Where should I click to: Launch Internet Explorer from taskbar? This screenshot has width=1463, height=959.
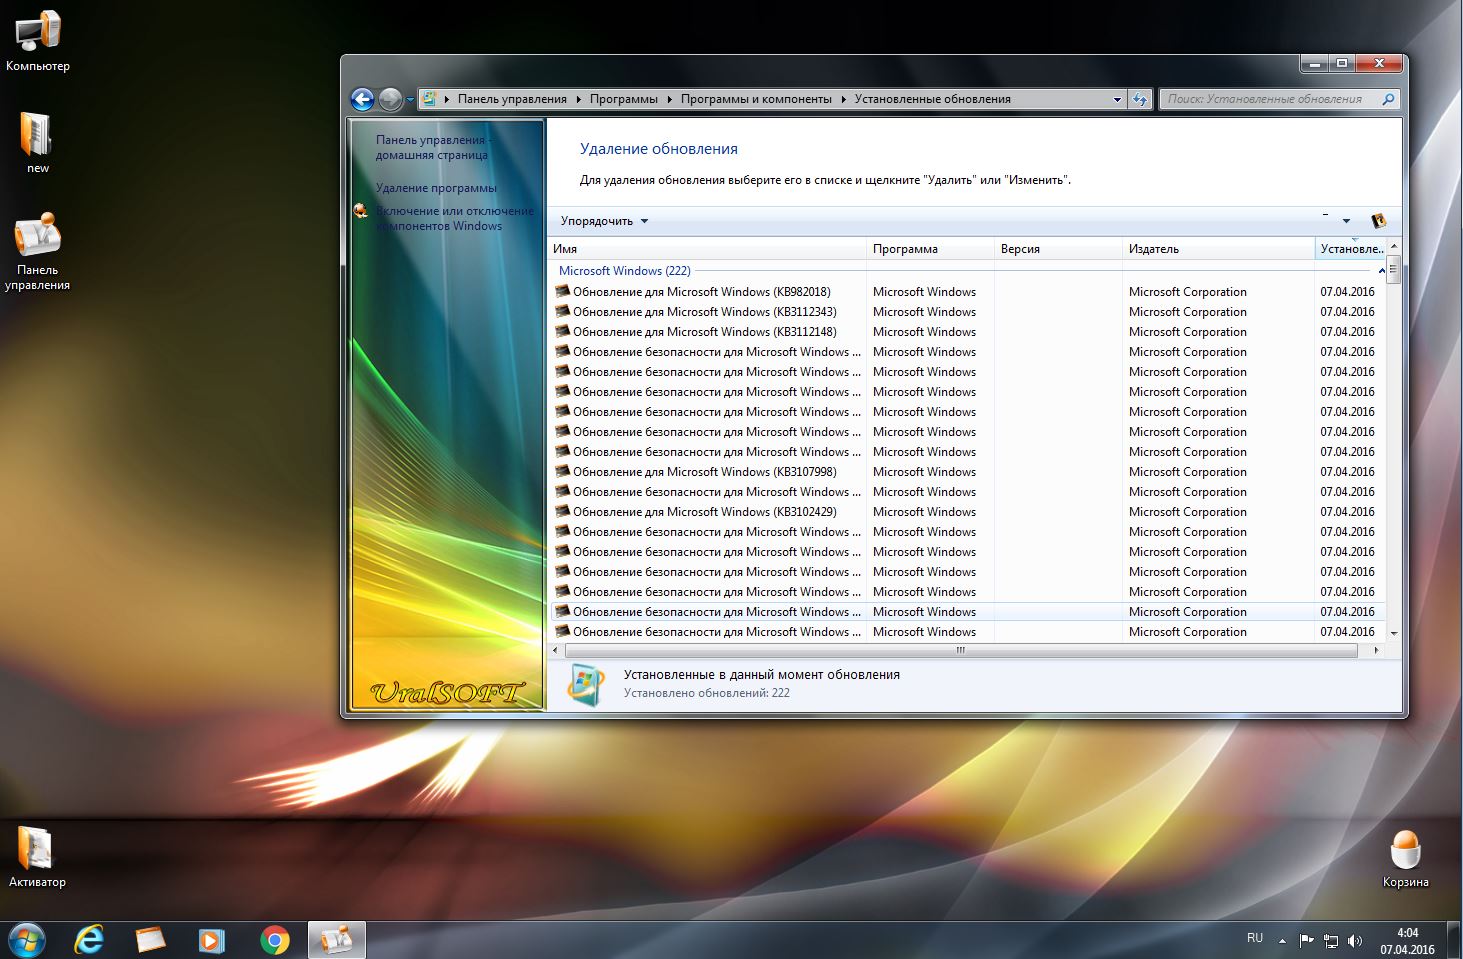point(89,940)
